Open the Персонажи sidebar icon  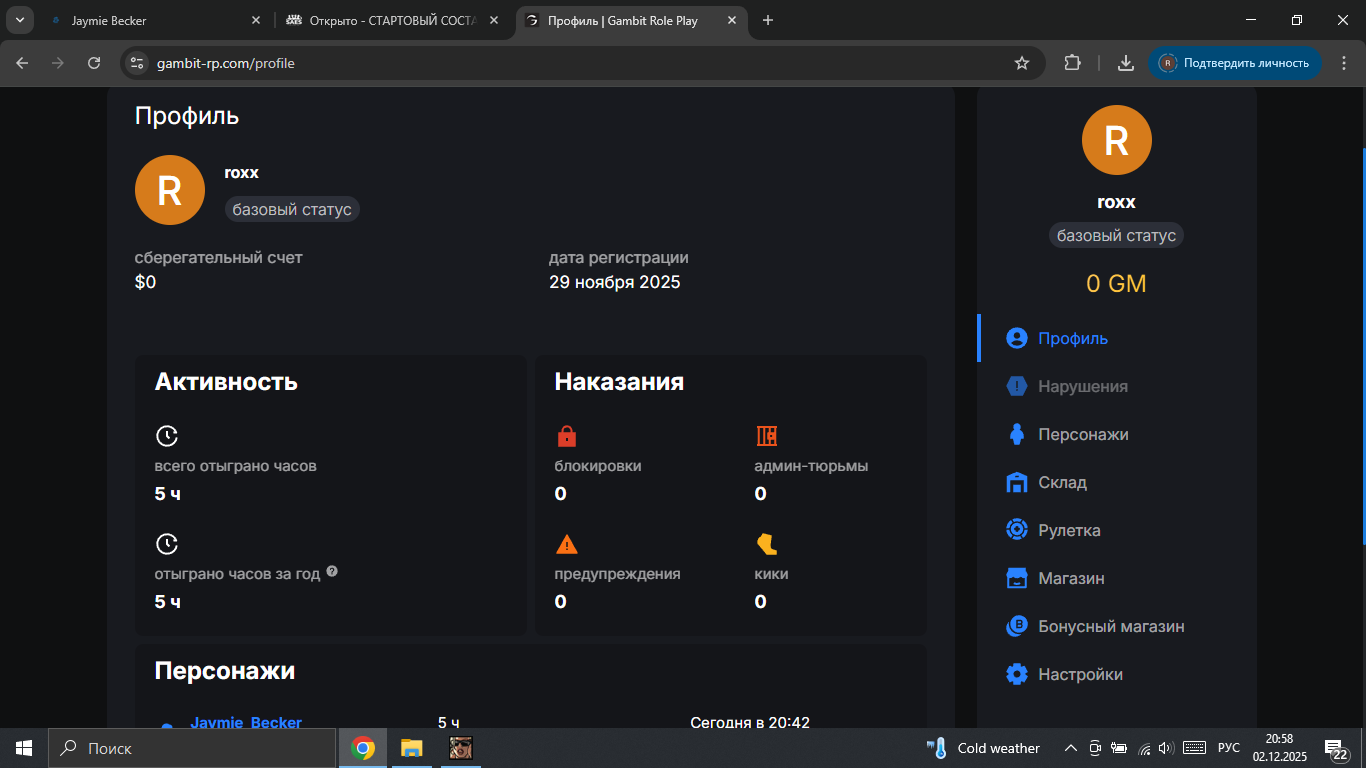(1017, 434)
